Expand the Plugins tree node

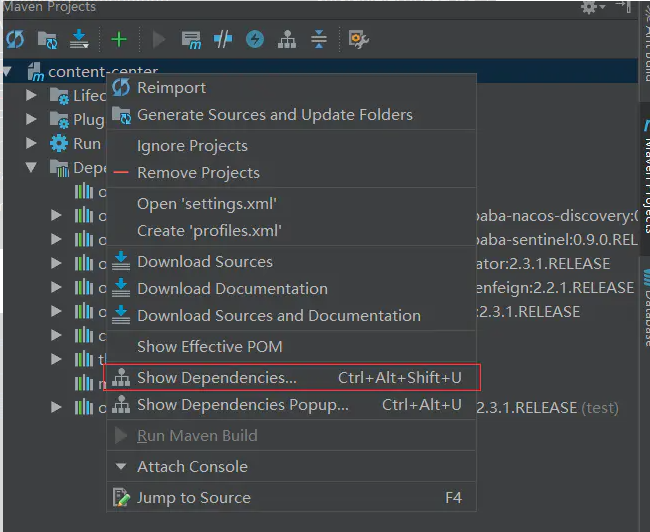(31, 119)
